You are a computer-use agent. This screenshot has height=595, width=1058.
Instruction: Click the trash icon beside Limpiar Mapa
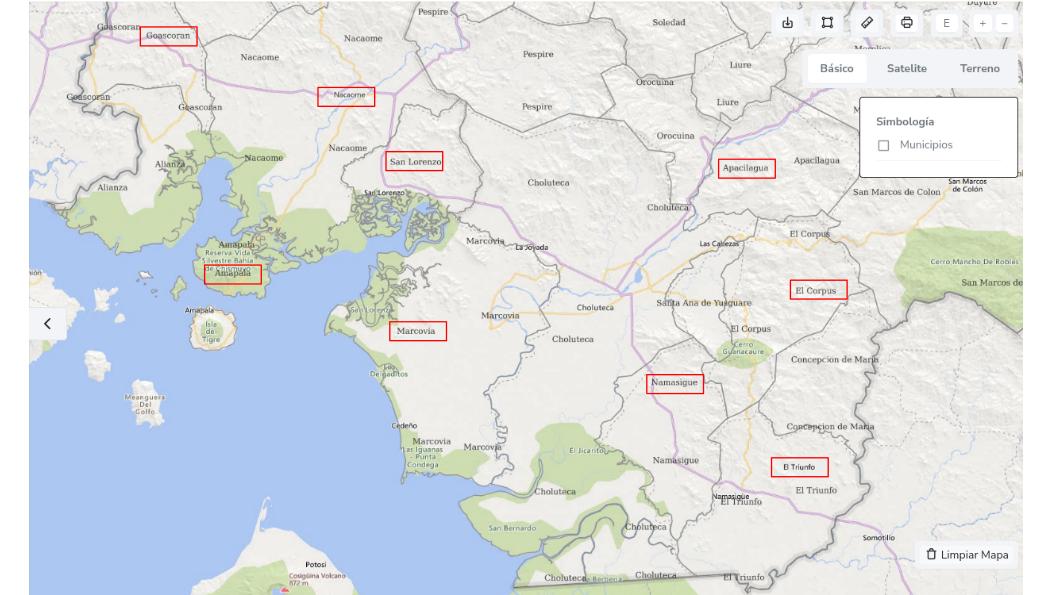931,555
